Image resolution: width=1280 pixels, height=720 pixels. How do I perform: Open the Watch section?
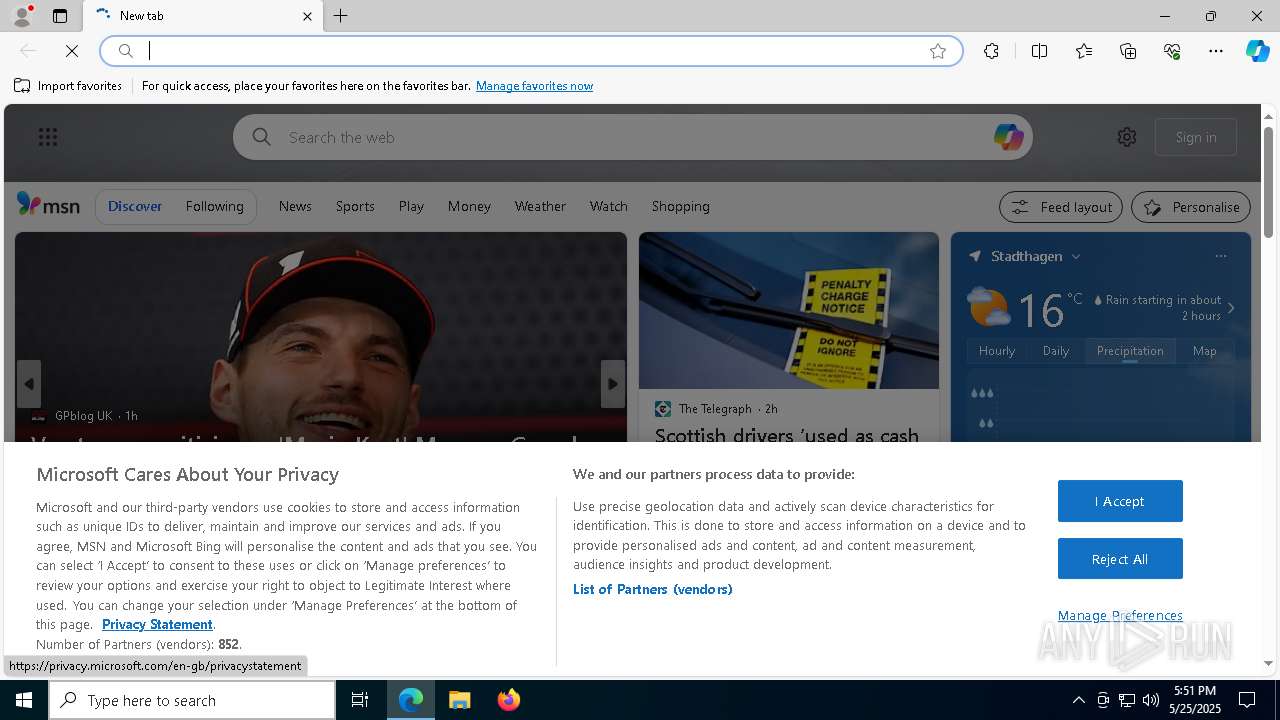pos(608,206)
